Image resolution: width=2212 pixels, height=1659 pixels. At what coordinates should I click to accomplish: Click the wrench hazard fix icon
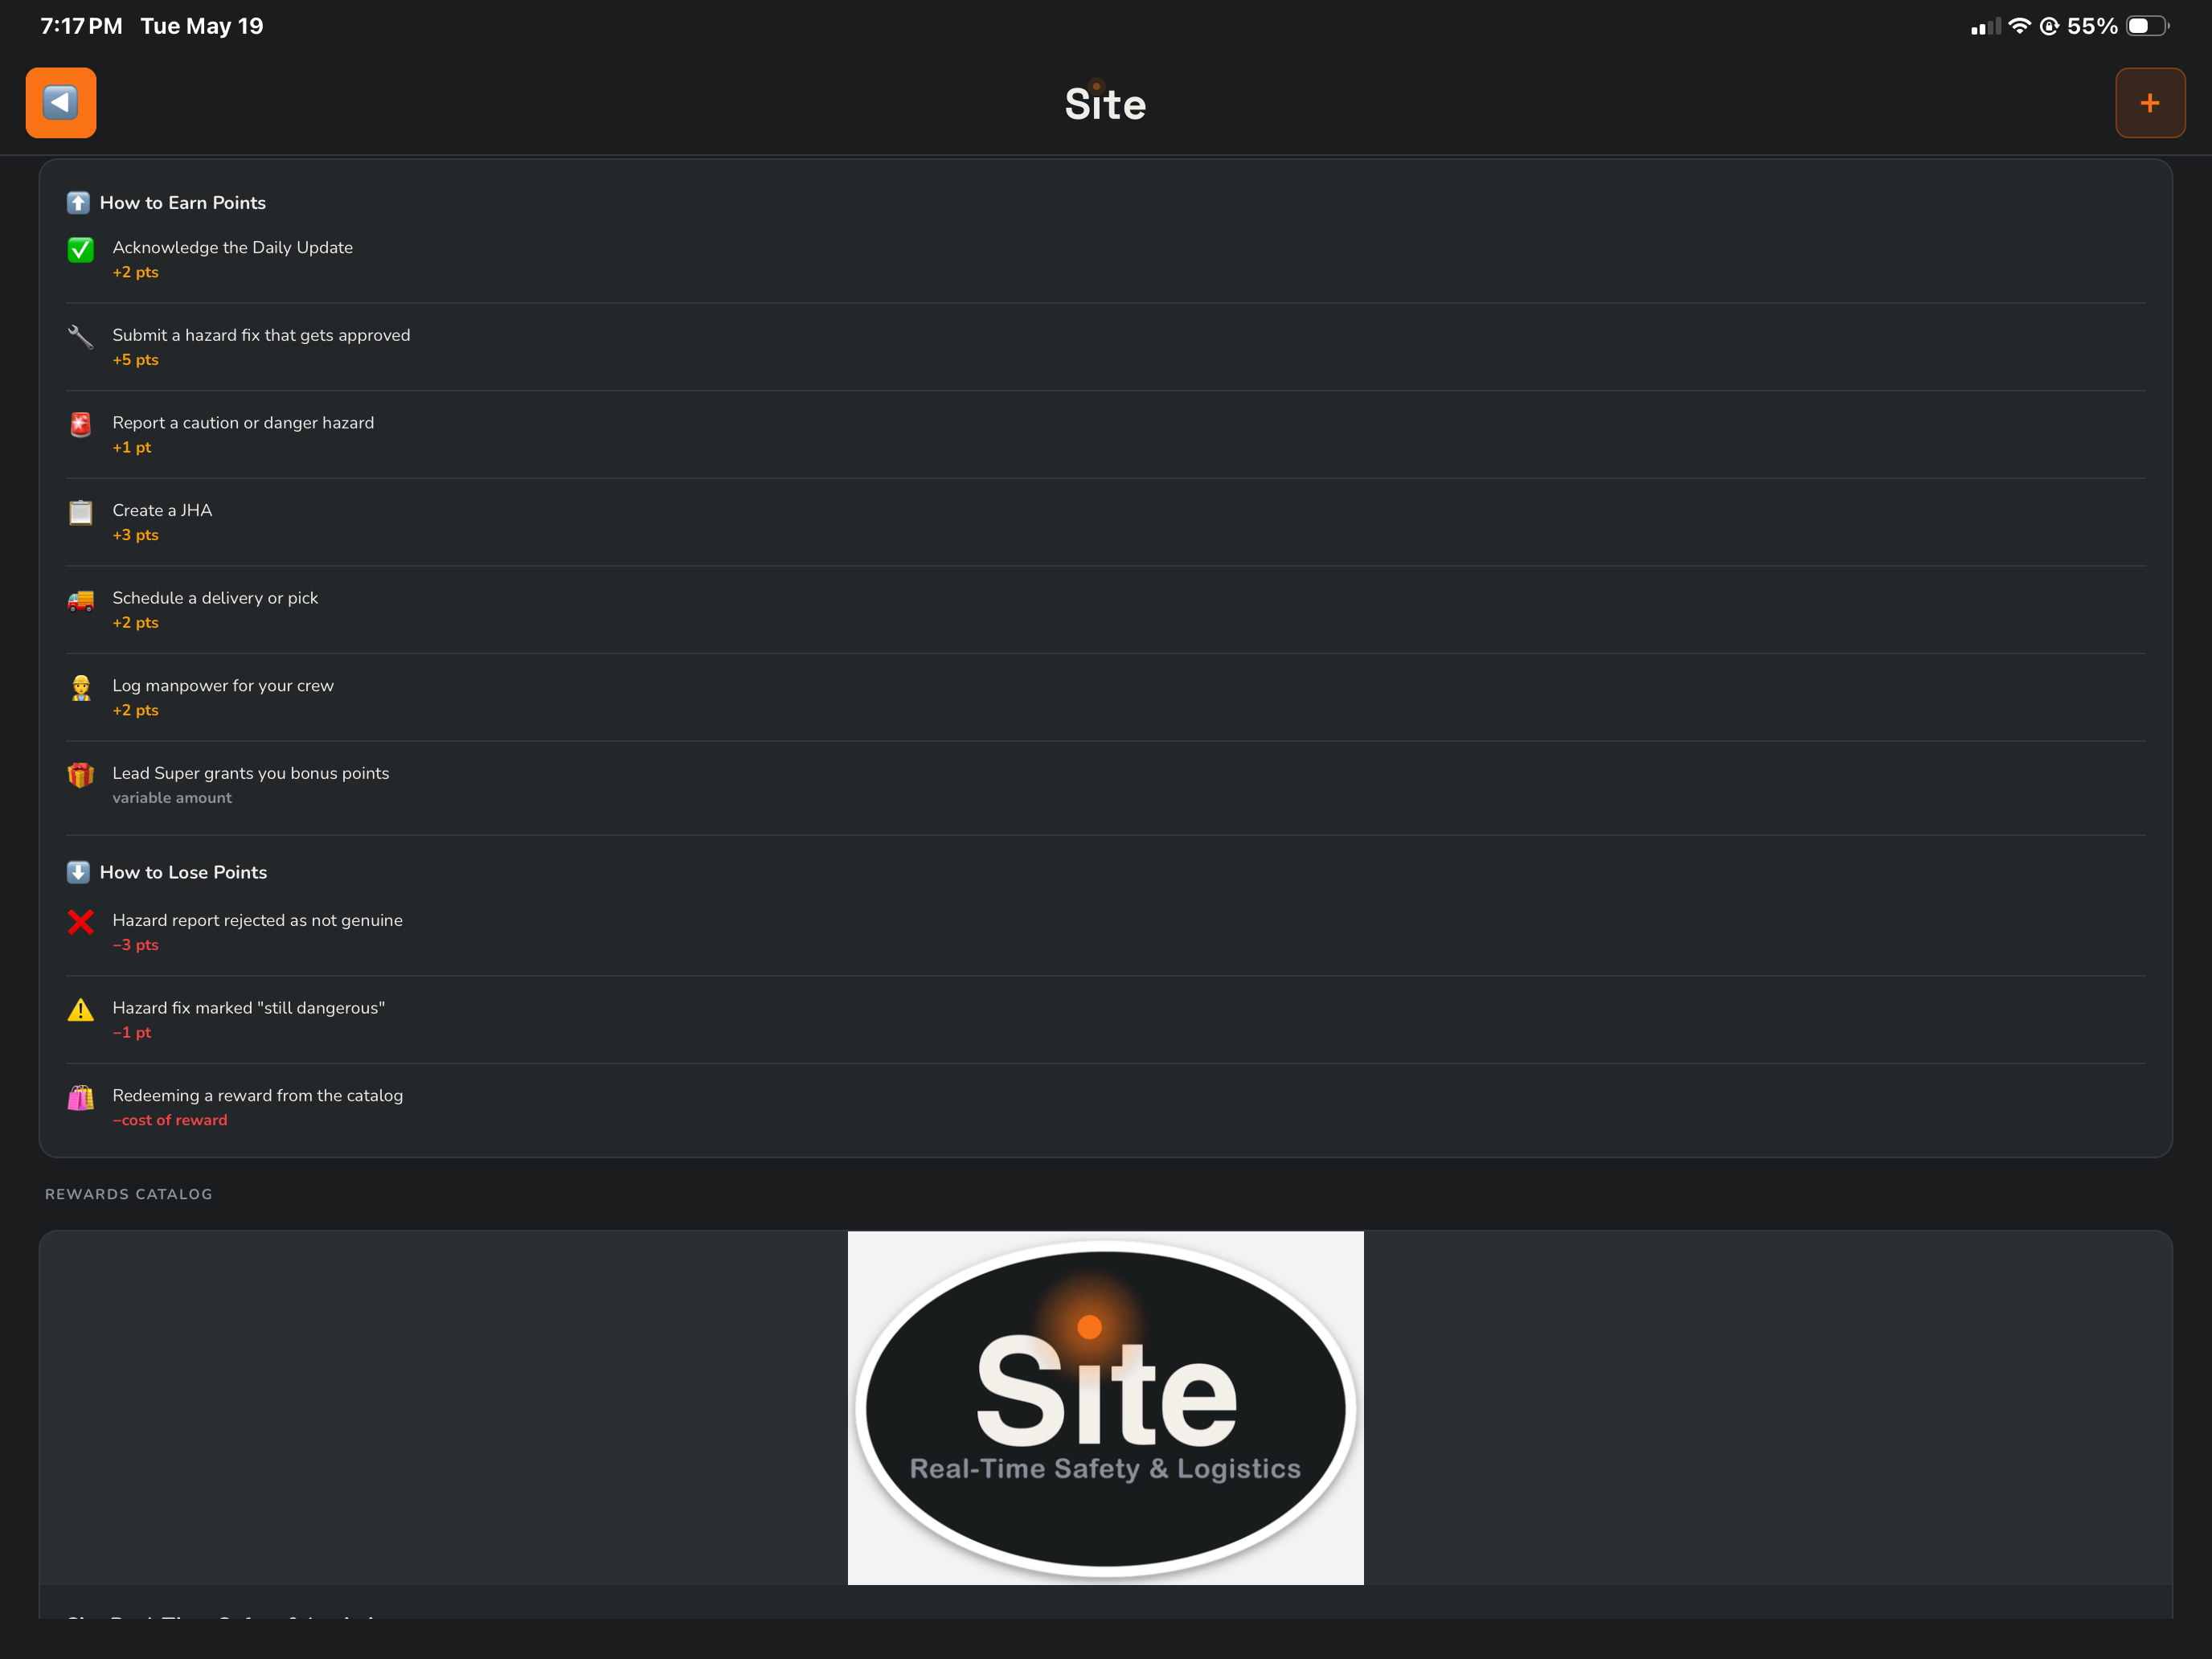pos(81,337)
